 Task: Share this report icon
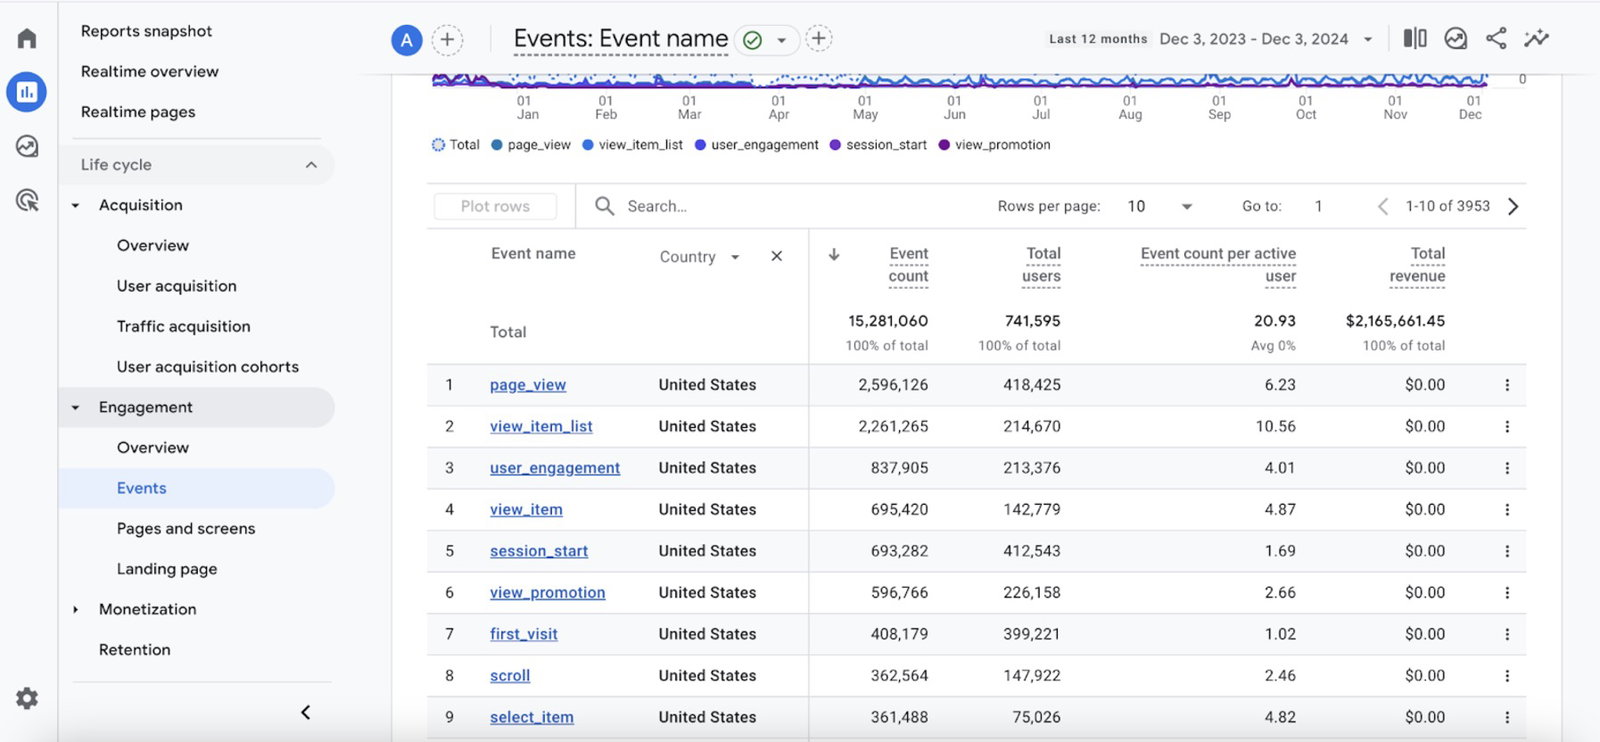[x=1496, y=39]
